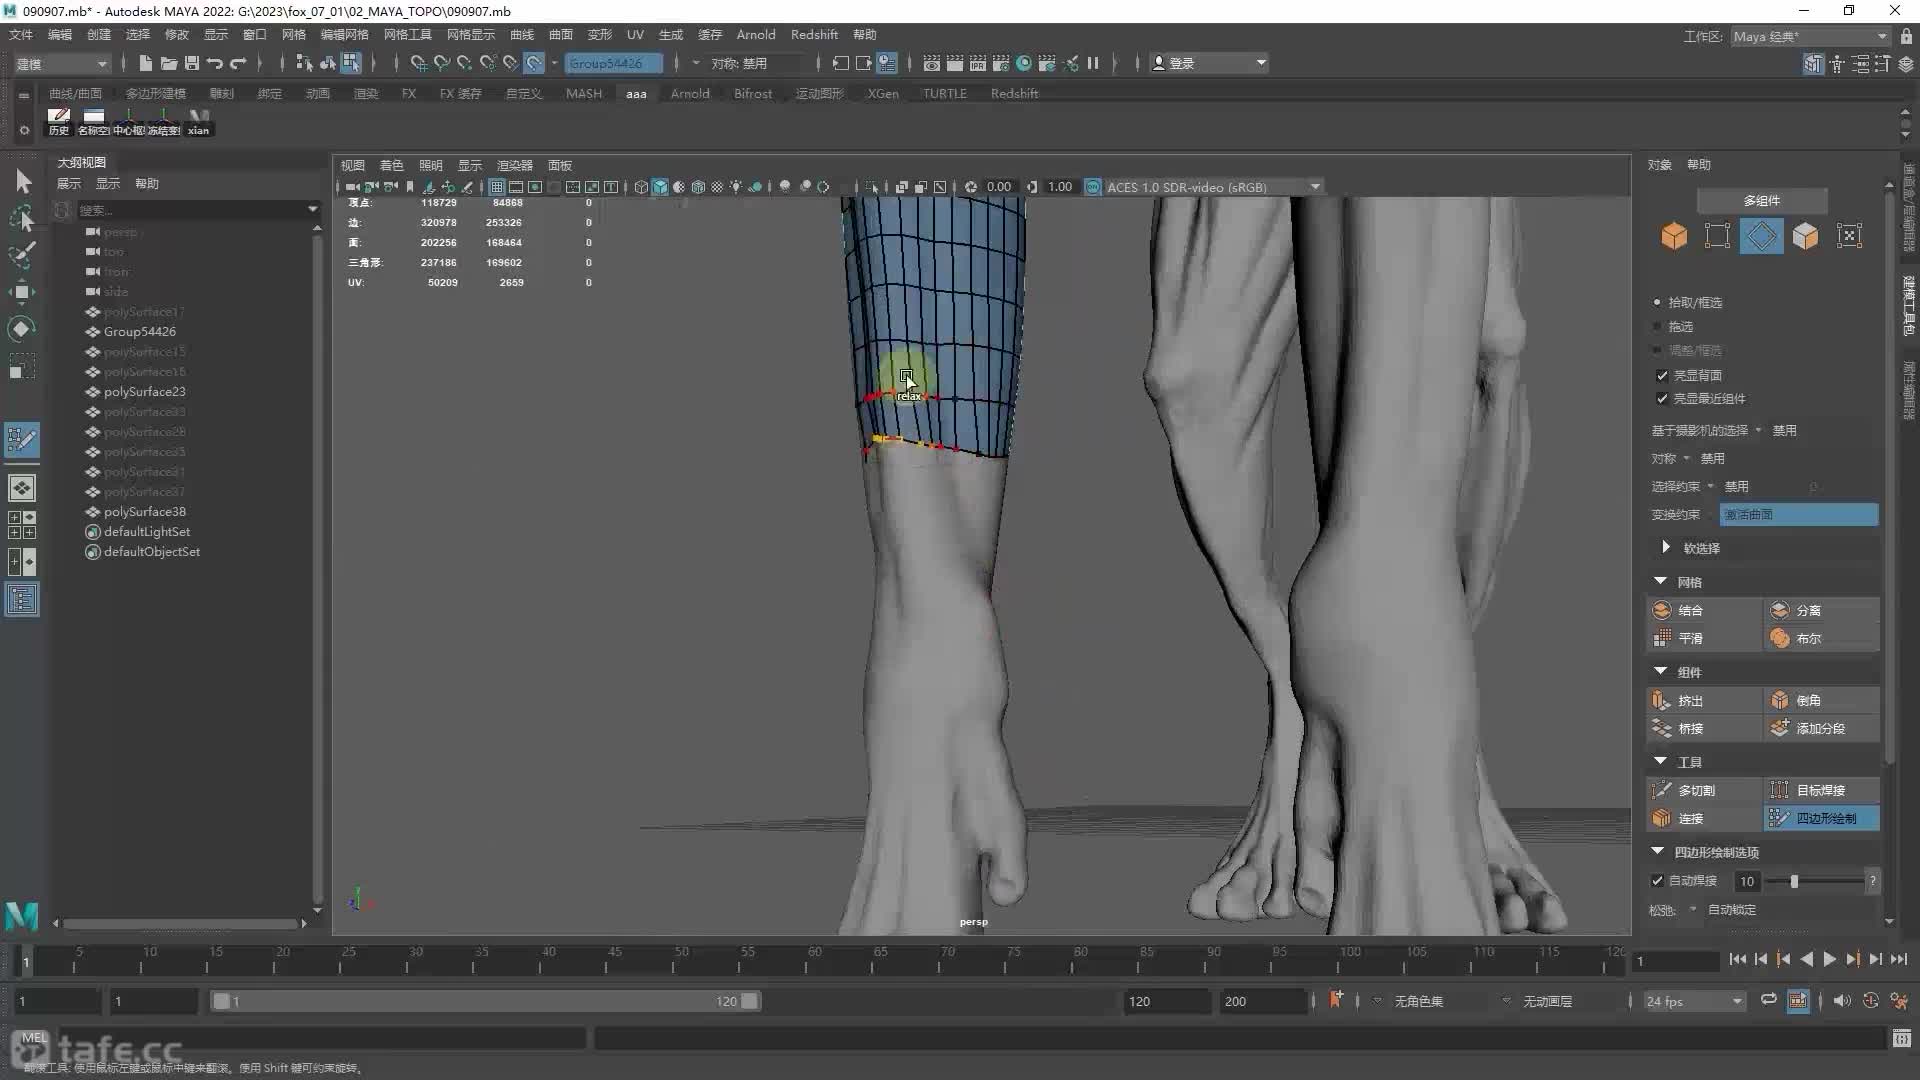The image size is (1920, 1080).
Task: Open the 登录 account dropdown
Action: tap(1209, 63)
